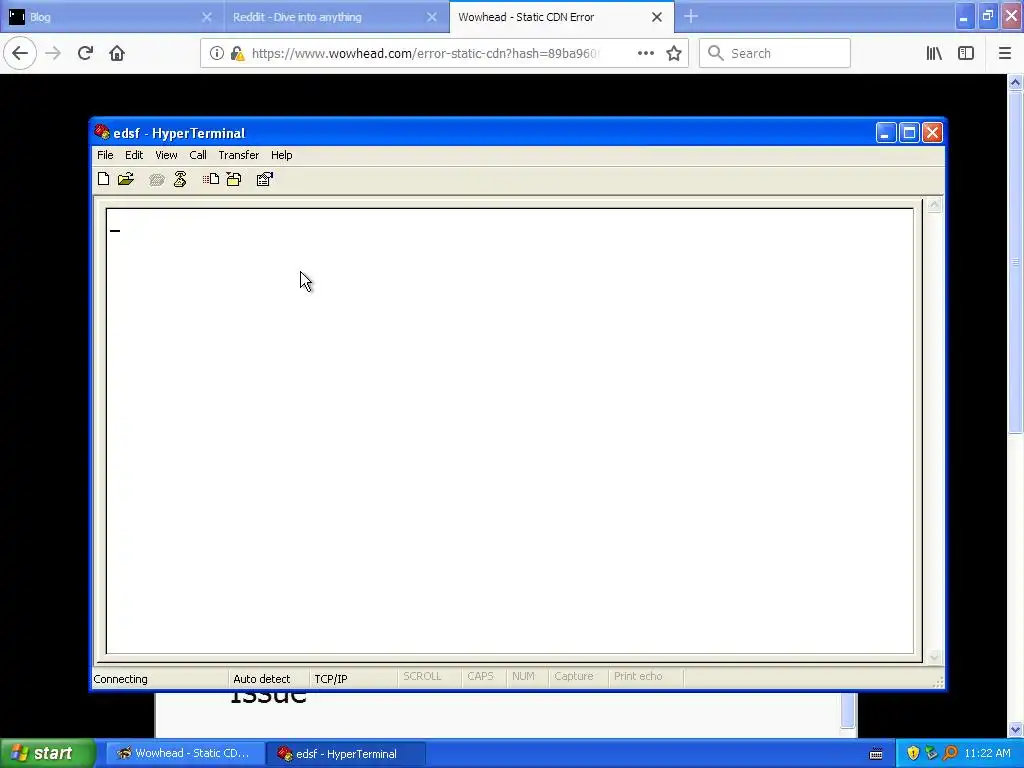The image size is (1024, 768).
Task: Reload the current page
Action: (85, 53)
